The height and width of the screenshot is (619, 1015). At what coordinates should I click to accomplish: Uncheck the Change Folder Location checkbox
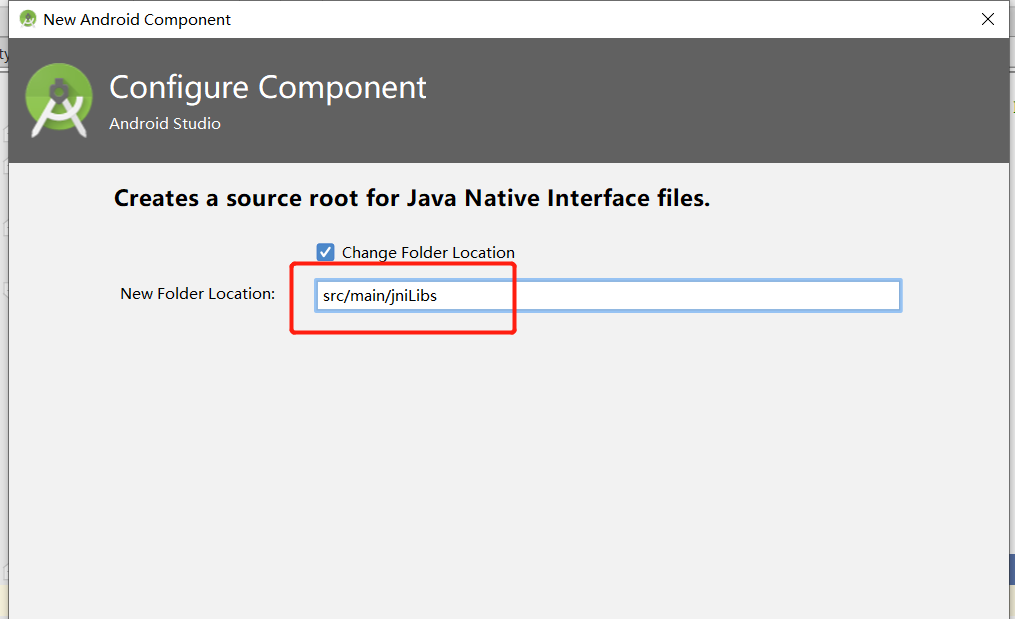(x=325, y=252)
